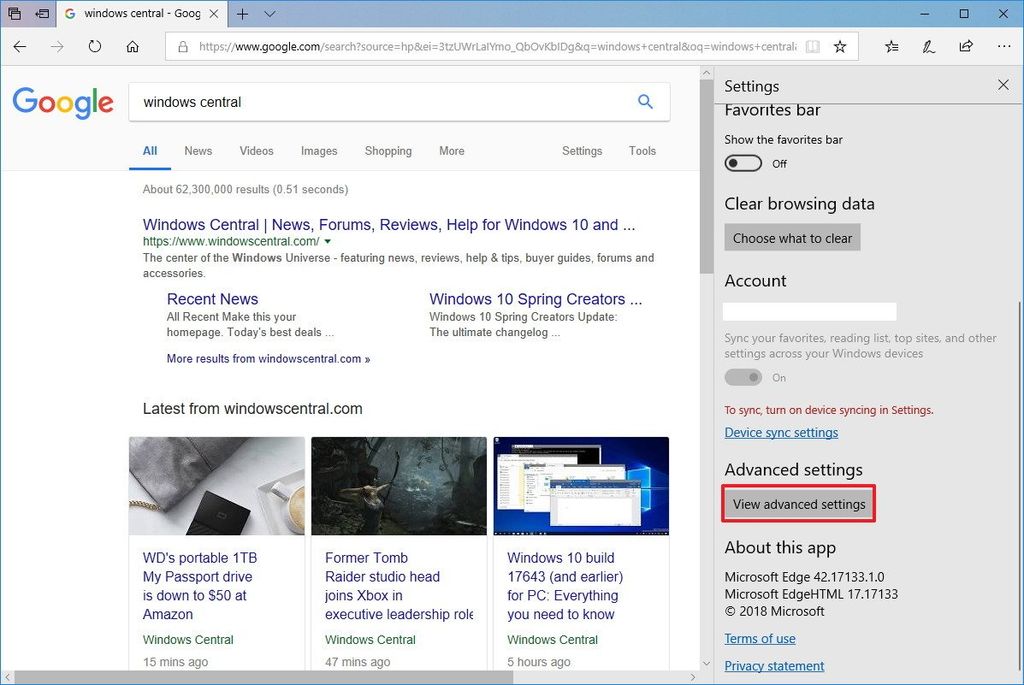Enable the account sync toggle
The width and height of the screenshot is (1024, 685).
click(743, 377)
